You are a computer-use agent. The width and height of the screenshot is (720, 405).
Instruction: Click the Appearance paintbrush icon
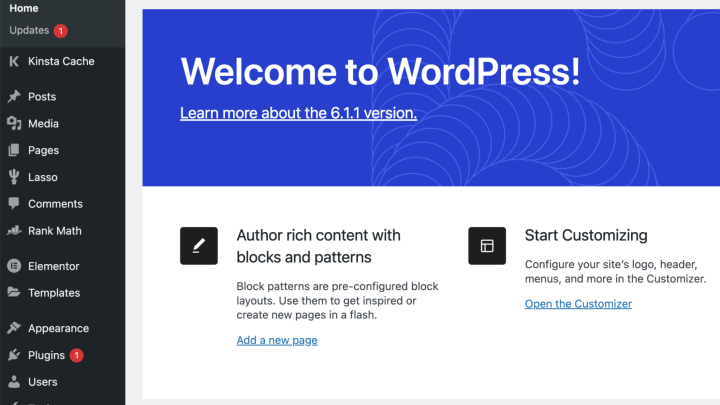(x=14, y=328)
